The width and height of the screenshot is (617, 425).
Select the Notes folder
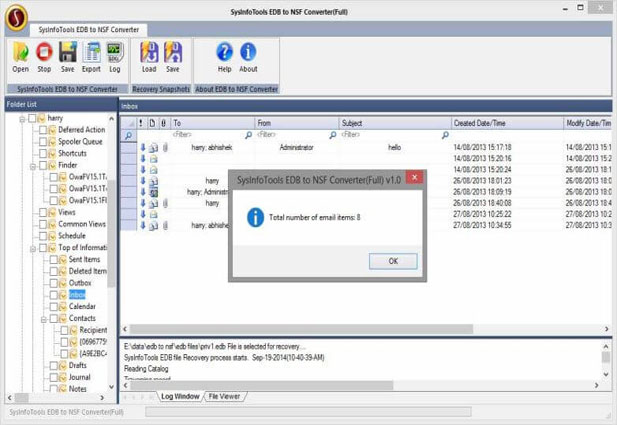[x=78, y=389]
